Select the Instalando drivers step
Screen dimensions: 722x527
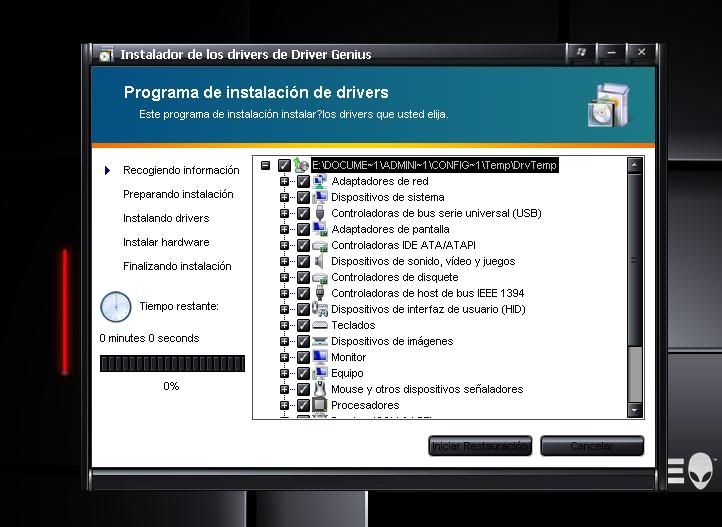point(166,218)
